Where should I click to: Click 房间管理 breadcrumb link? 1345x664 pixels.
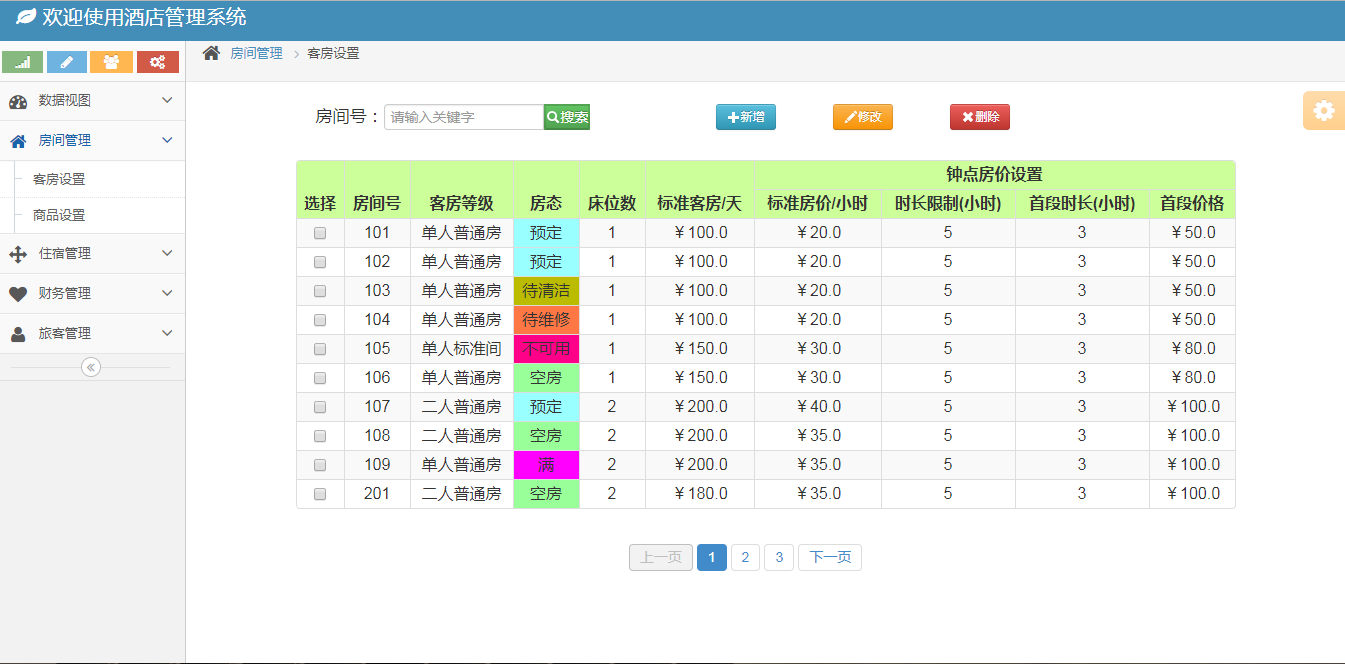tap(256, 53)
